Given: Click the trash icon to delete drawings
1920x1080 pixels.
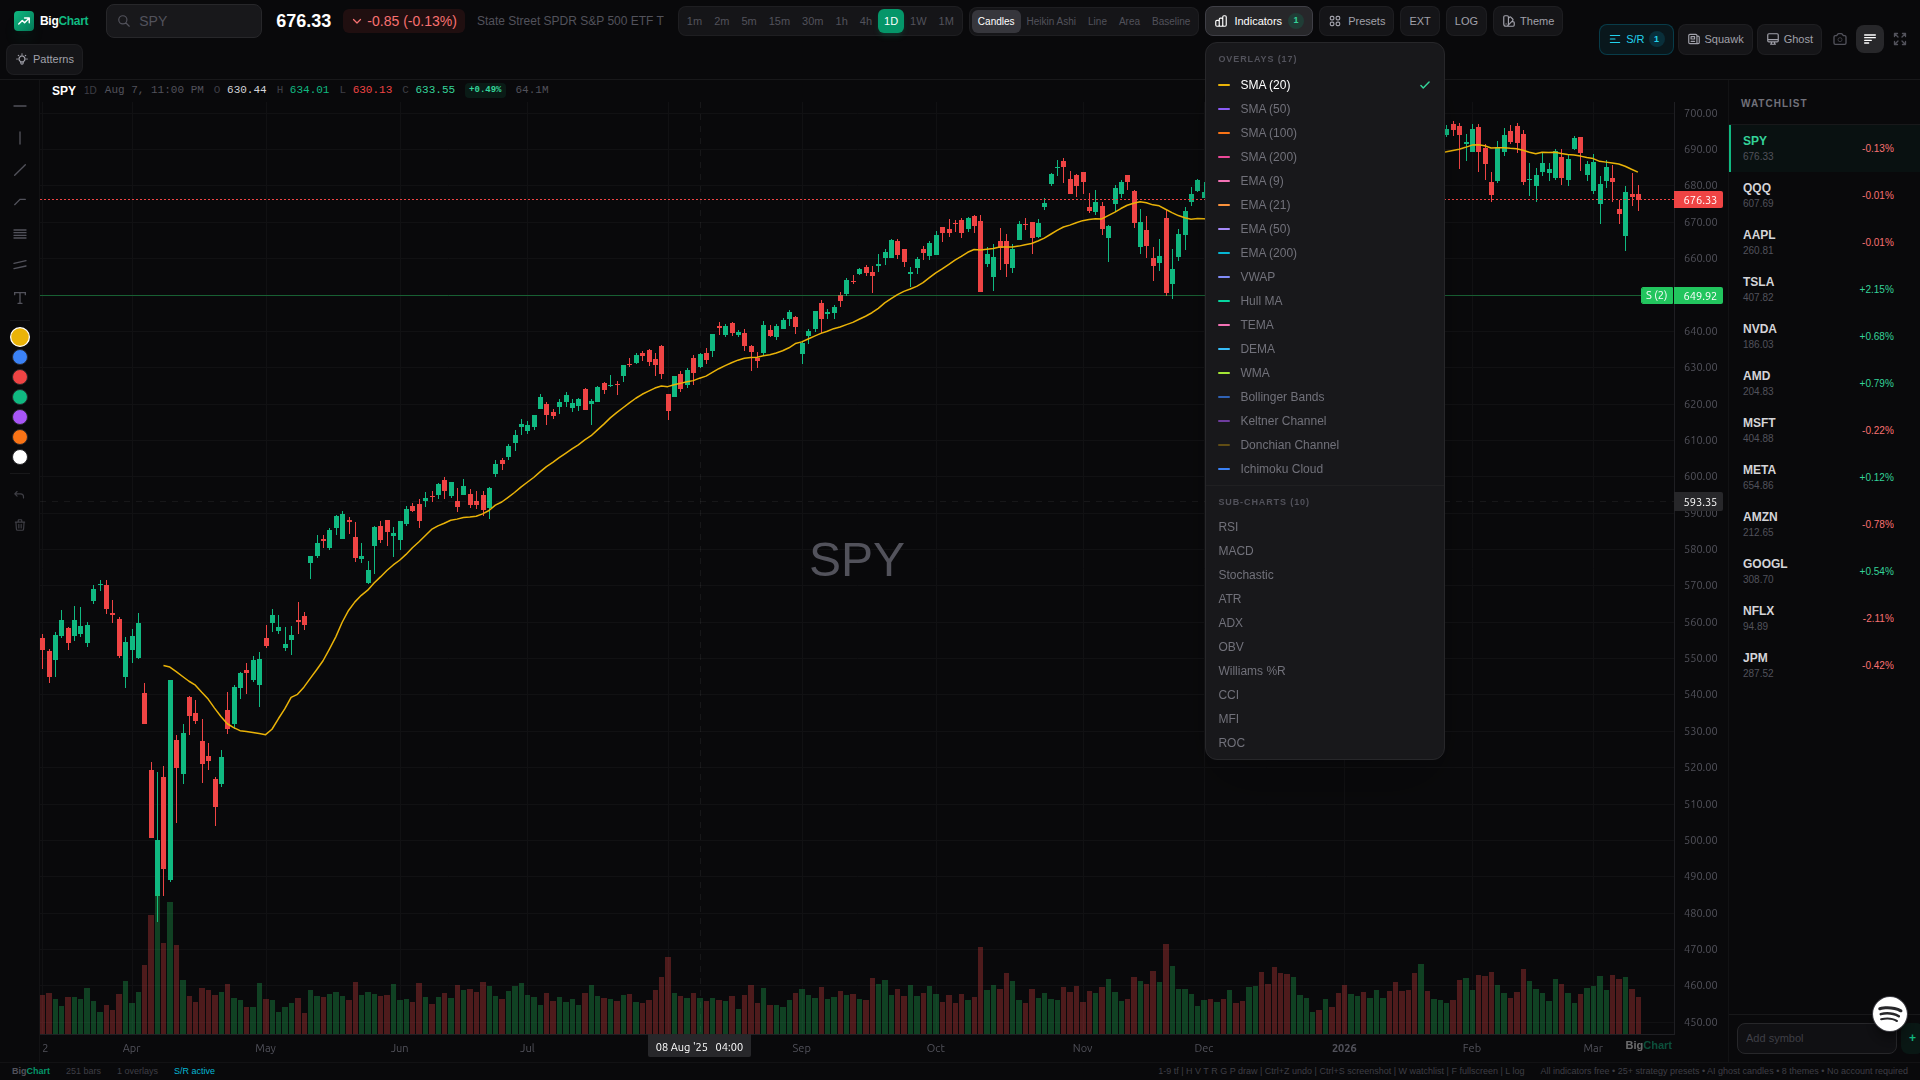Looking at the screenshot, I should pyautogui.click(x=20, y=525).
